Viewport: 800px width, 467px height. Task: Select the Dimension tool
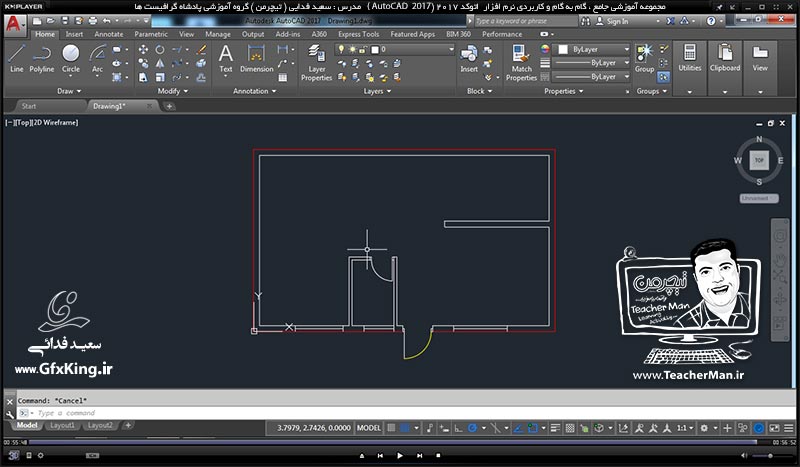256,58
